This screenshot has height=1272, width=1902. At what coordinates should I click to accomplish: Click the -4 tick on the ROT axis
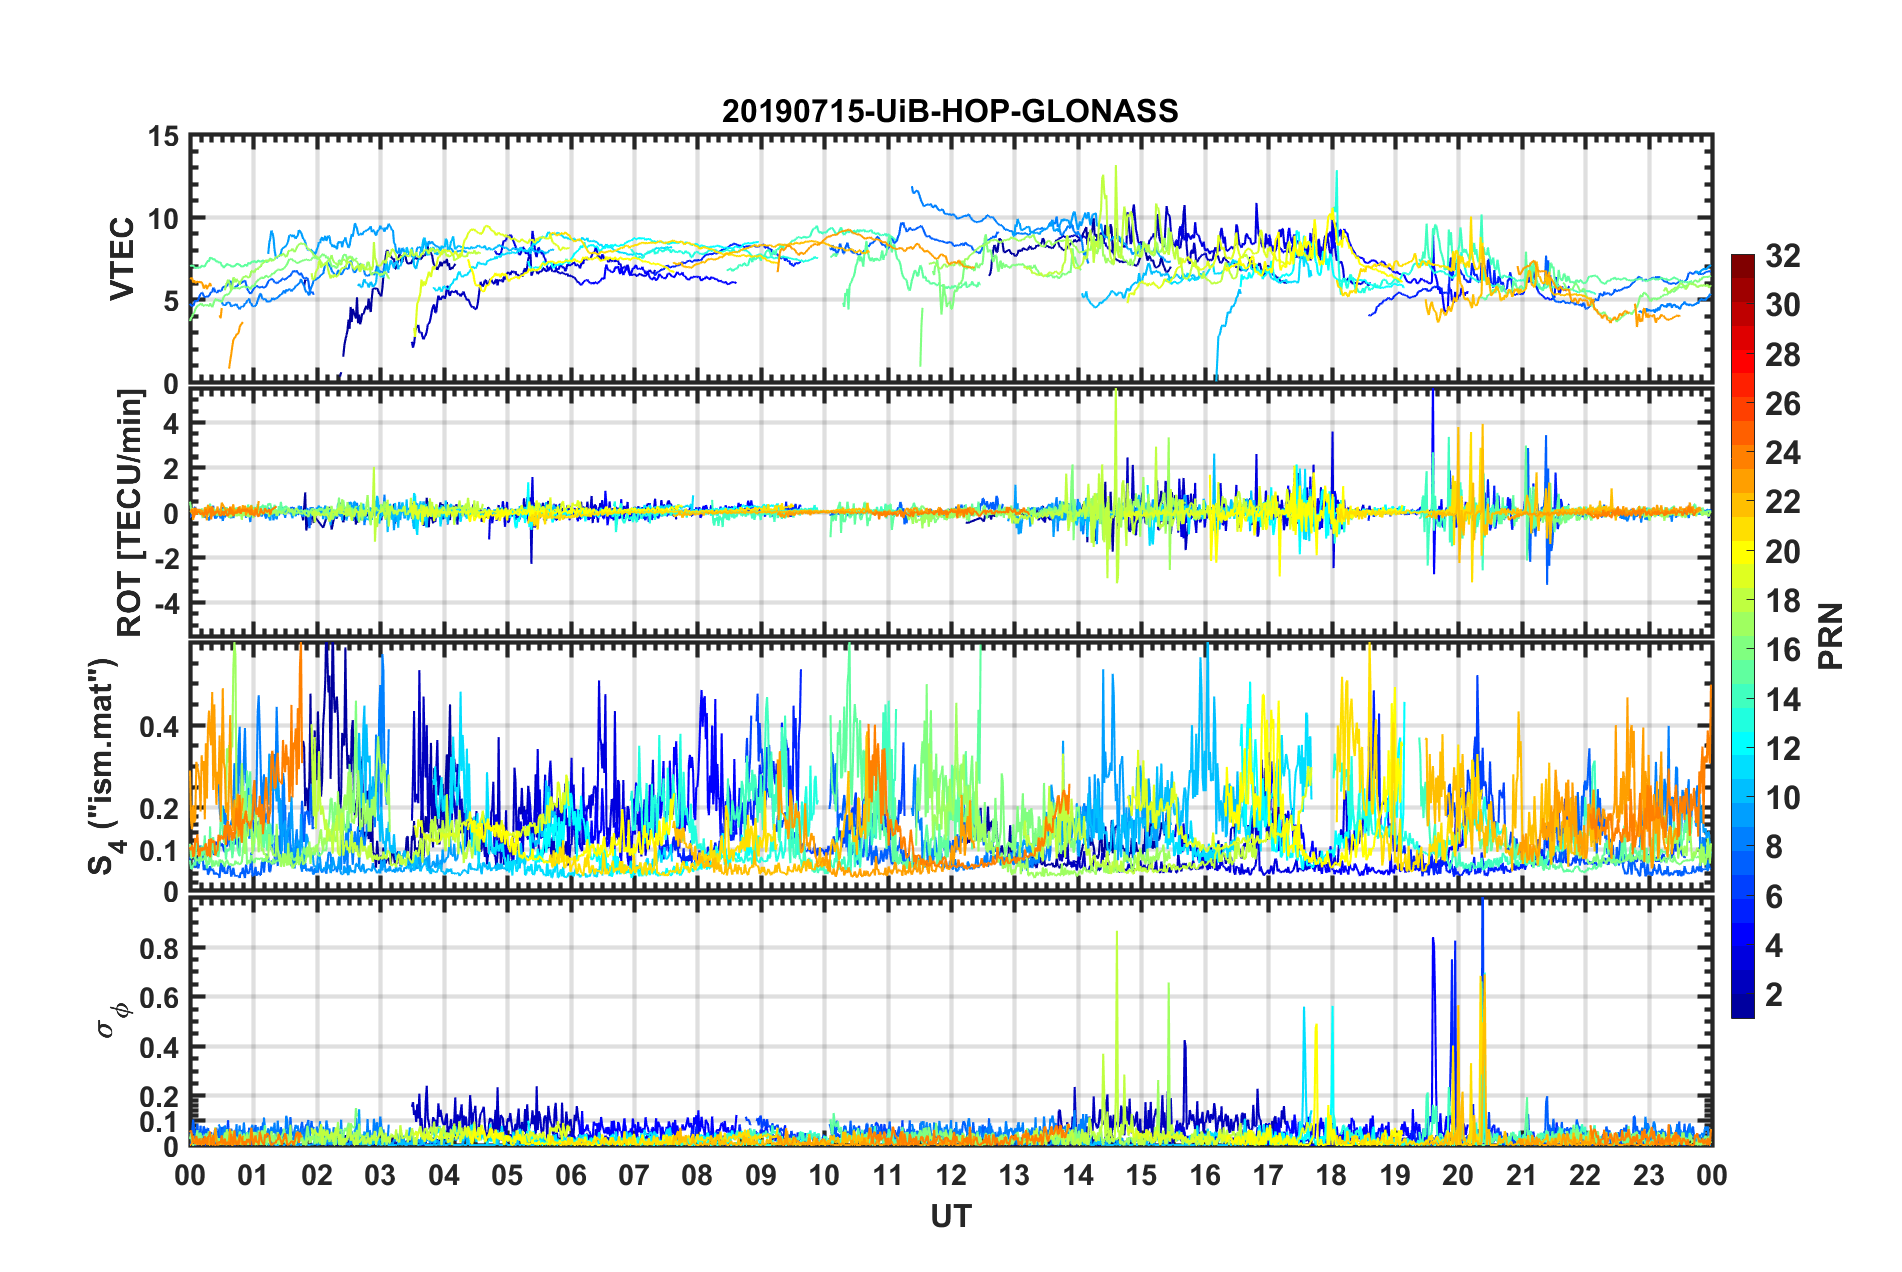coord(167,604)
